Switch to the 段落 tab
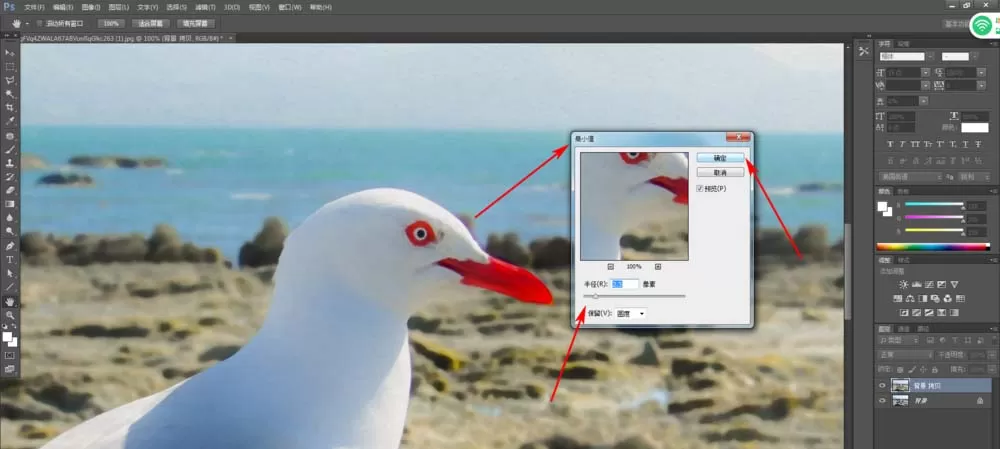The image size is (1000, 449). tap(903, 44)
